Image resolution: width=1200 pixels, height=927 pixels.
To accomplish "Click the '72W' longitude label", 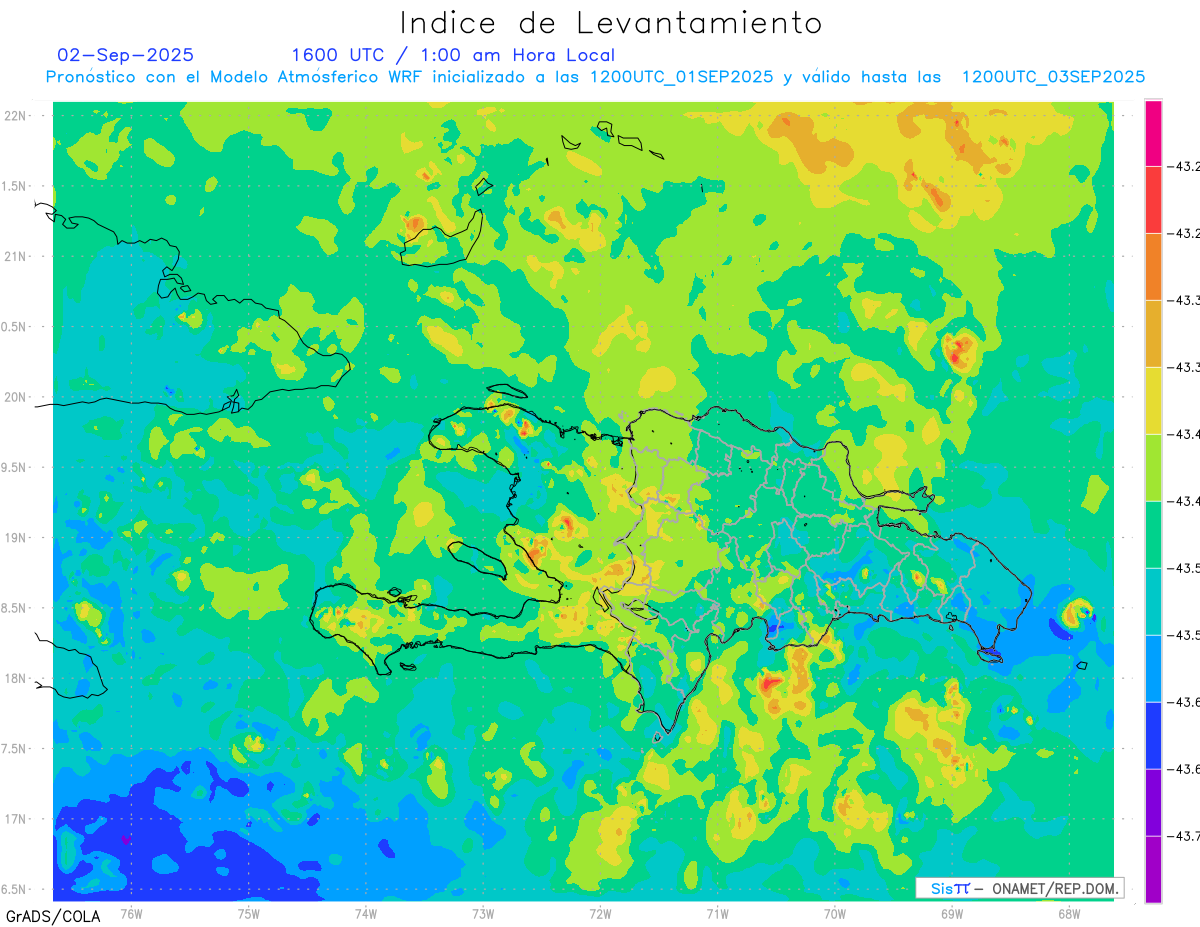I will (600, 913).
